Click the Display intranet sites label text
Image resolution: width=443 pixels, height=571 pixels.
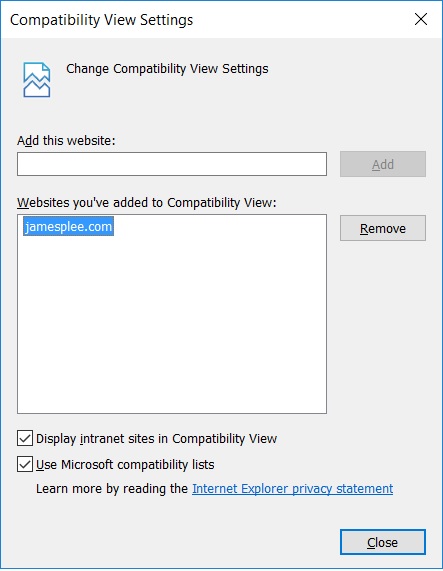tap(157, 439)
